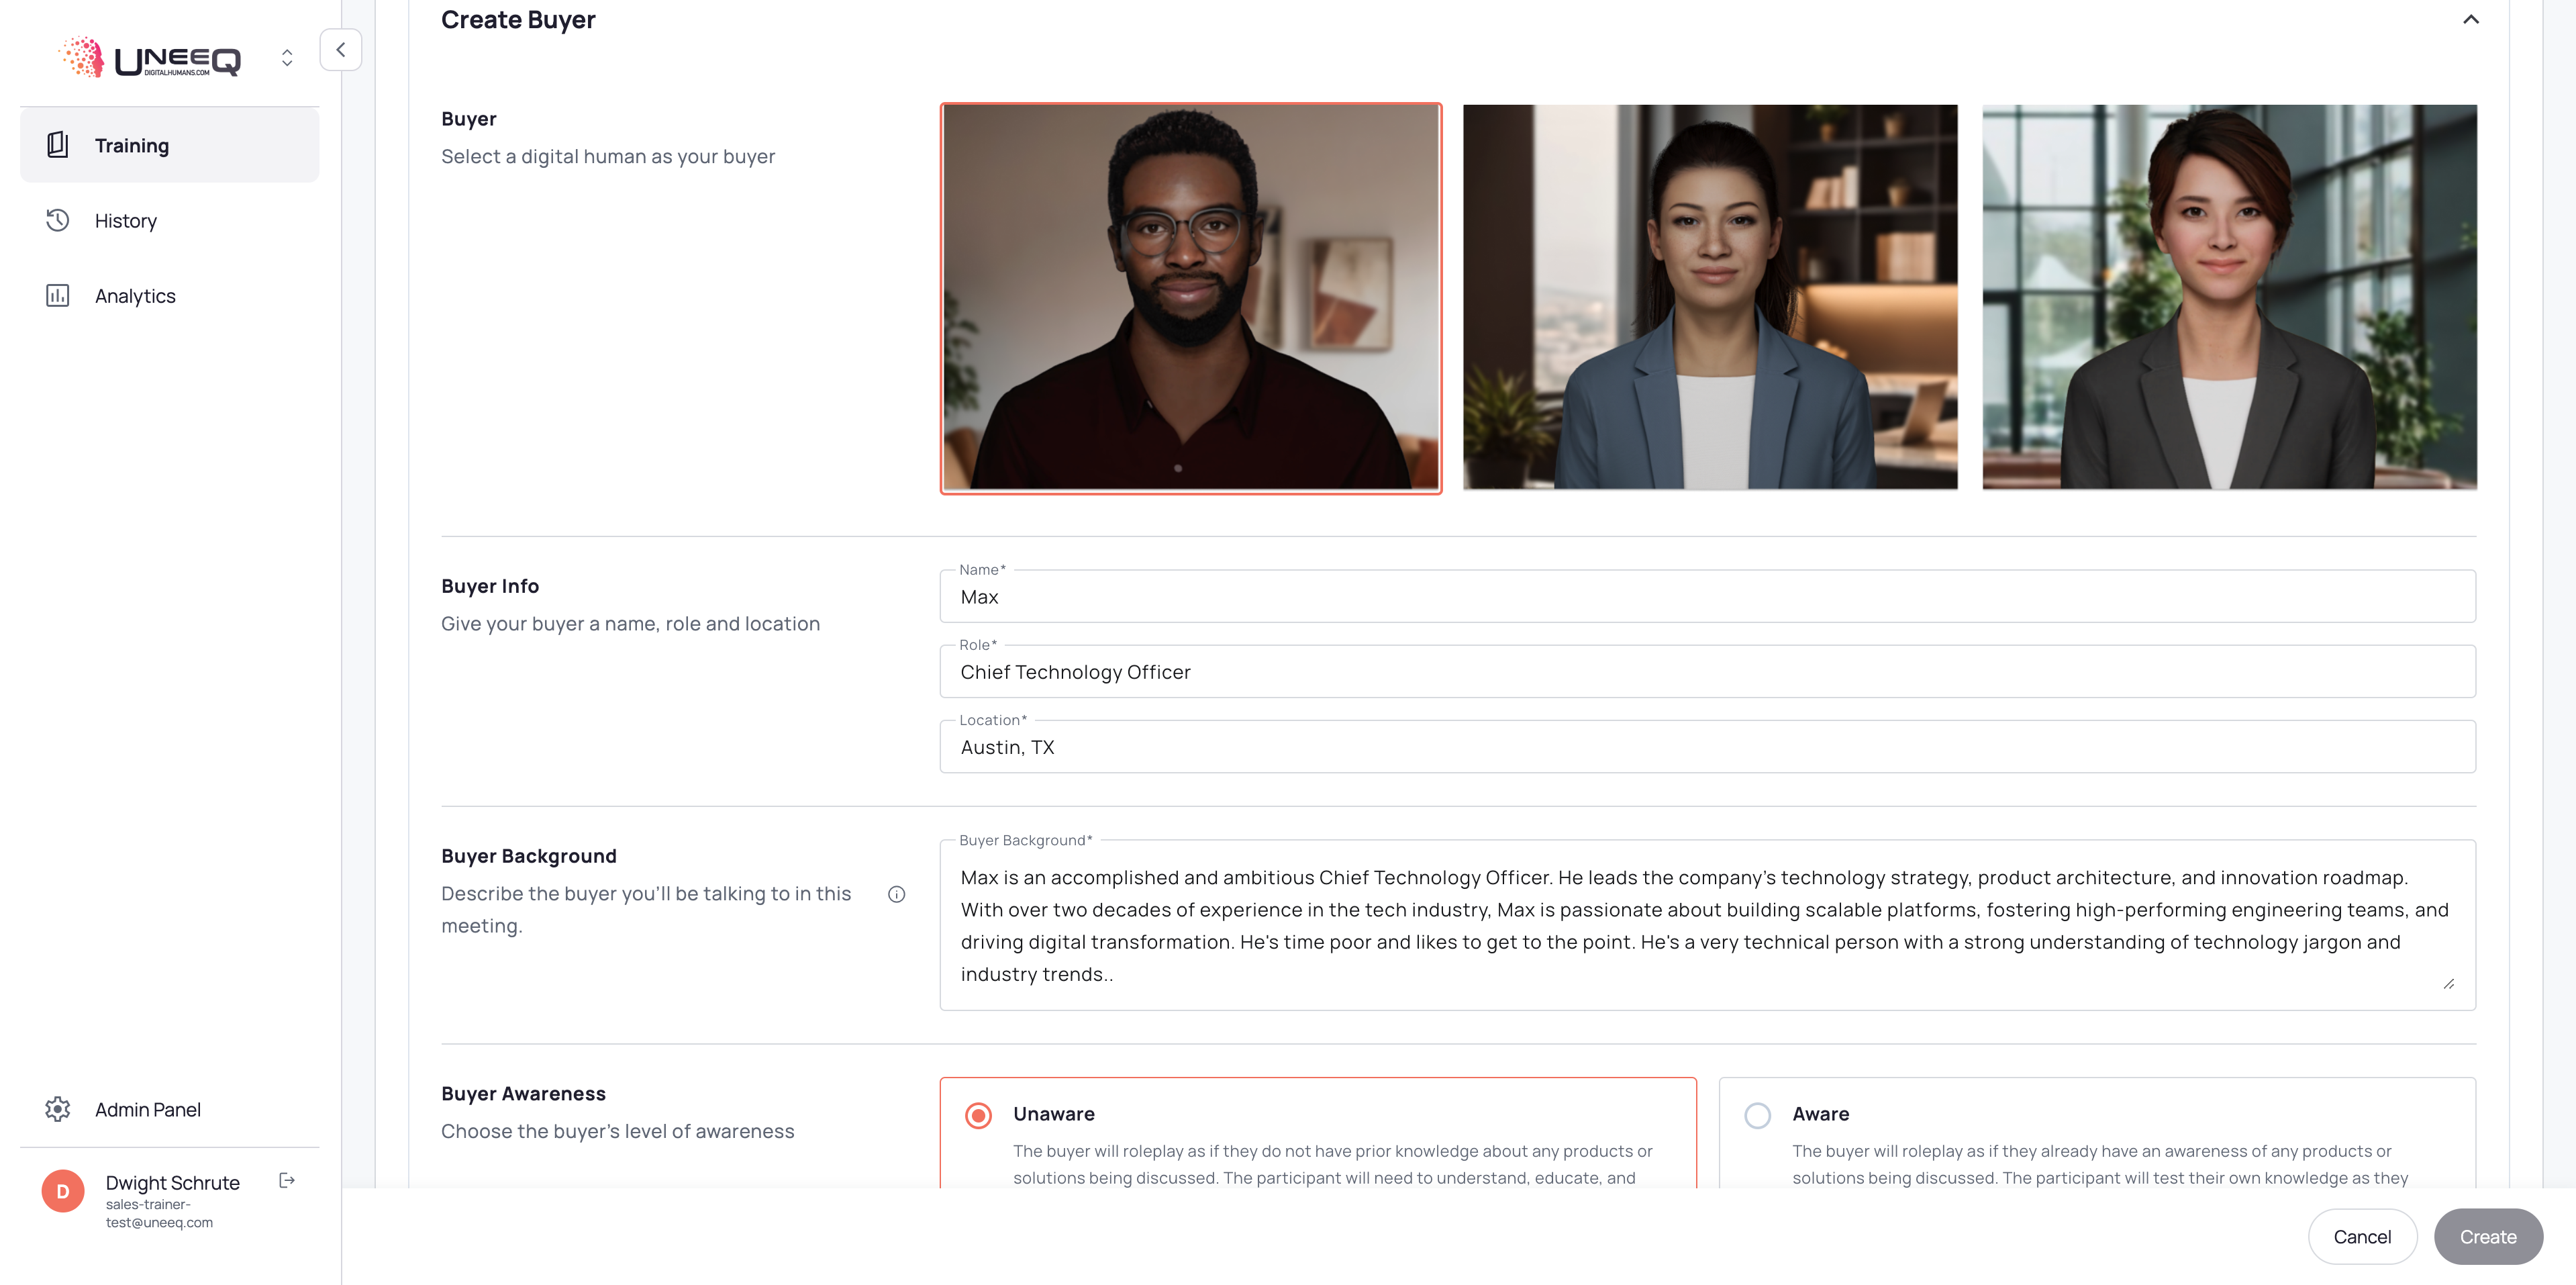Choose the short-haired woman in grey blazer as buyer
Screen dimensions: 2576x1285
click(2229, 297)
